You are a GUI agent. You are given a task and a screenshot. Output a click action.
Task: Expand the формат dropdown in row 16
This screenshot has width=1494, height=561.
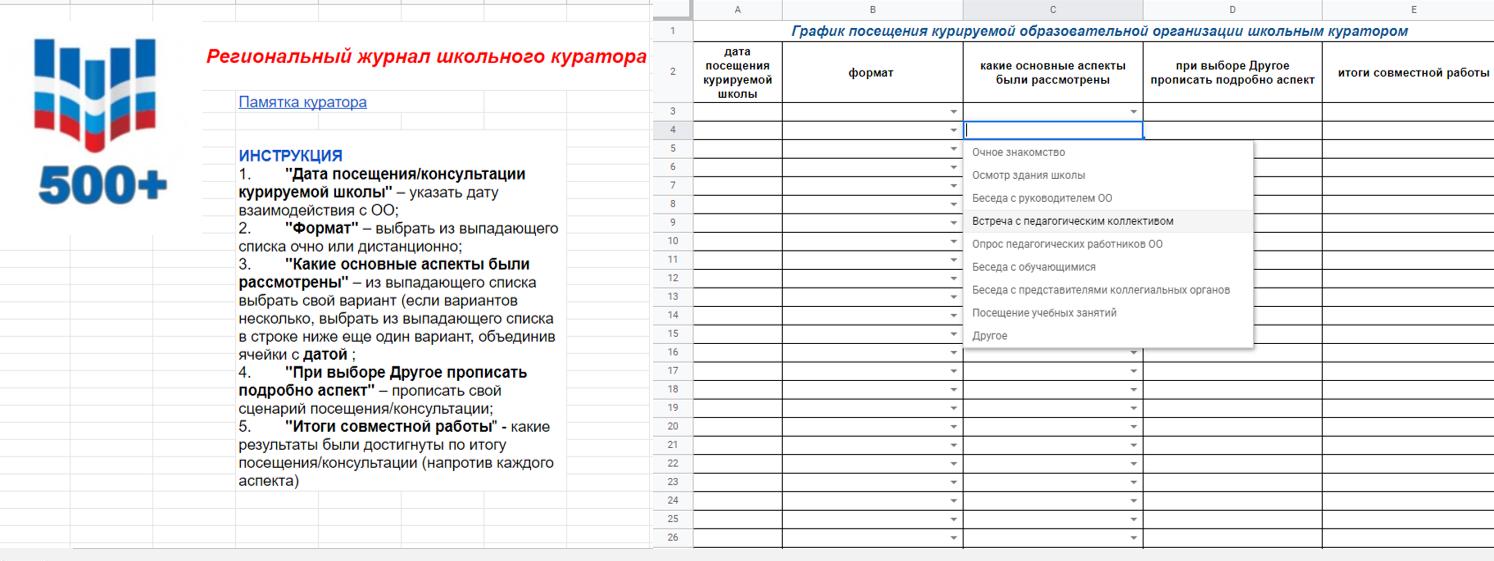(x=953, y=352)
